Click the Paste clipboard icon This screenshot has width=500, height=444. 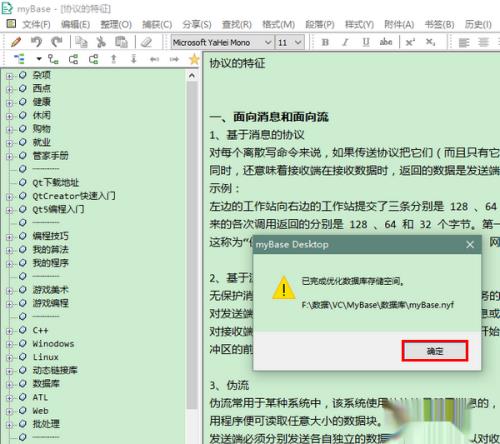click(121, 42)
